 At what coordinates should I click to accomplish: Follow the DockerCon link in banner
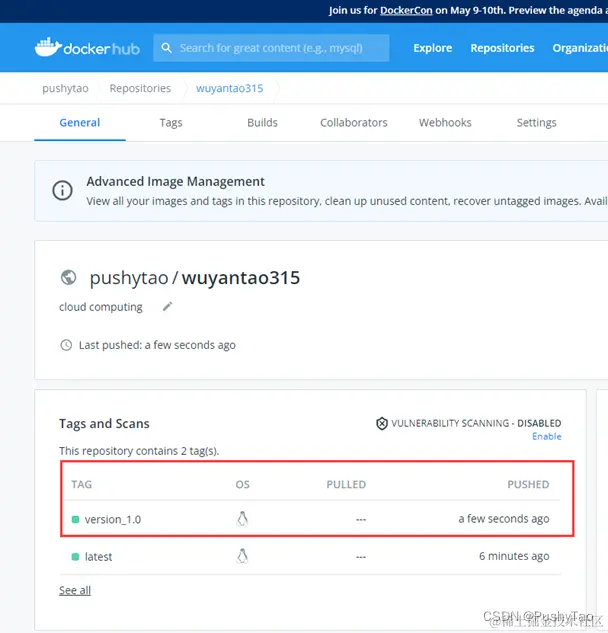tap(406, 10)
